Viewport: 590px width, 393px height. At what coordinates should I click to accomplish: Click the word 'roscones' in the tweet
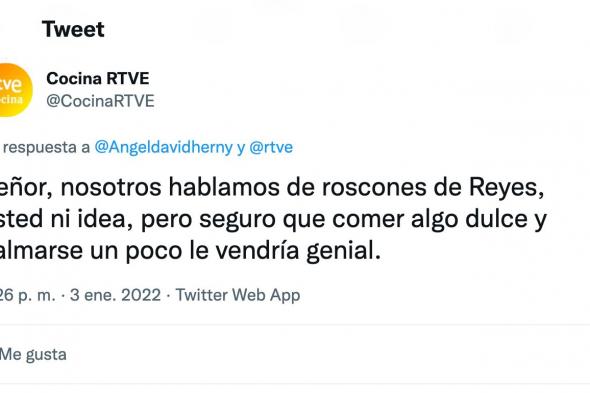[374, 187]
